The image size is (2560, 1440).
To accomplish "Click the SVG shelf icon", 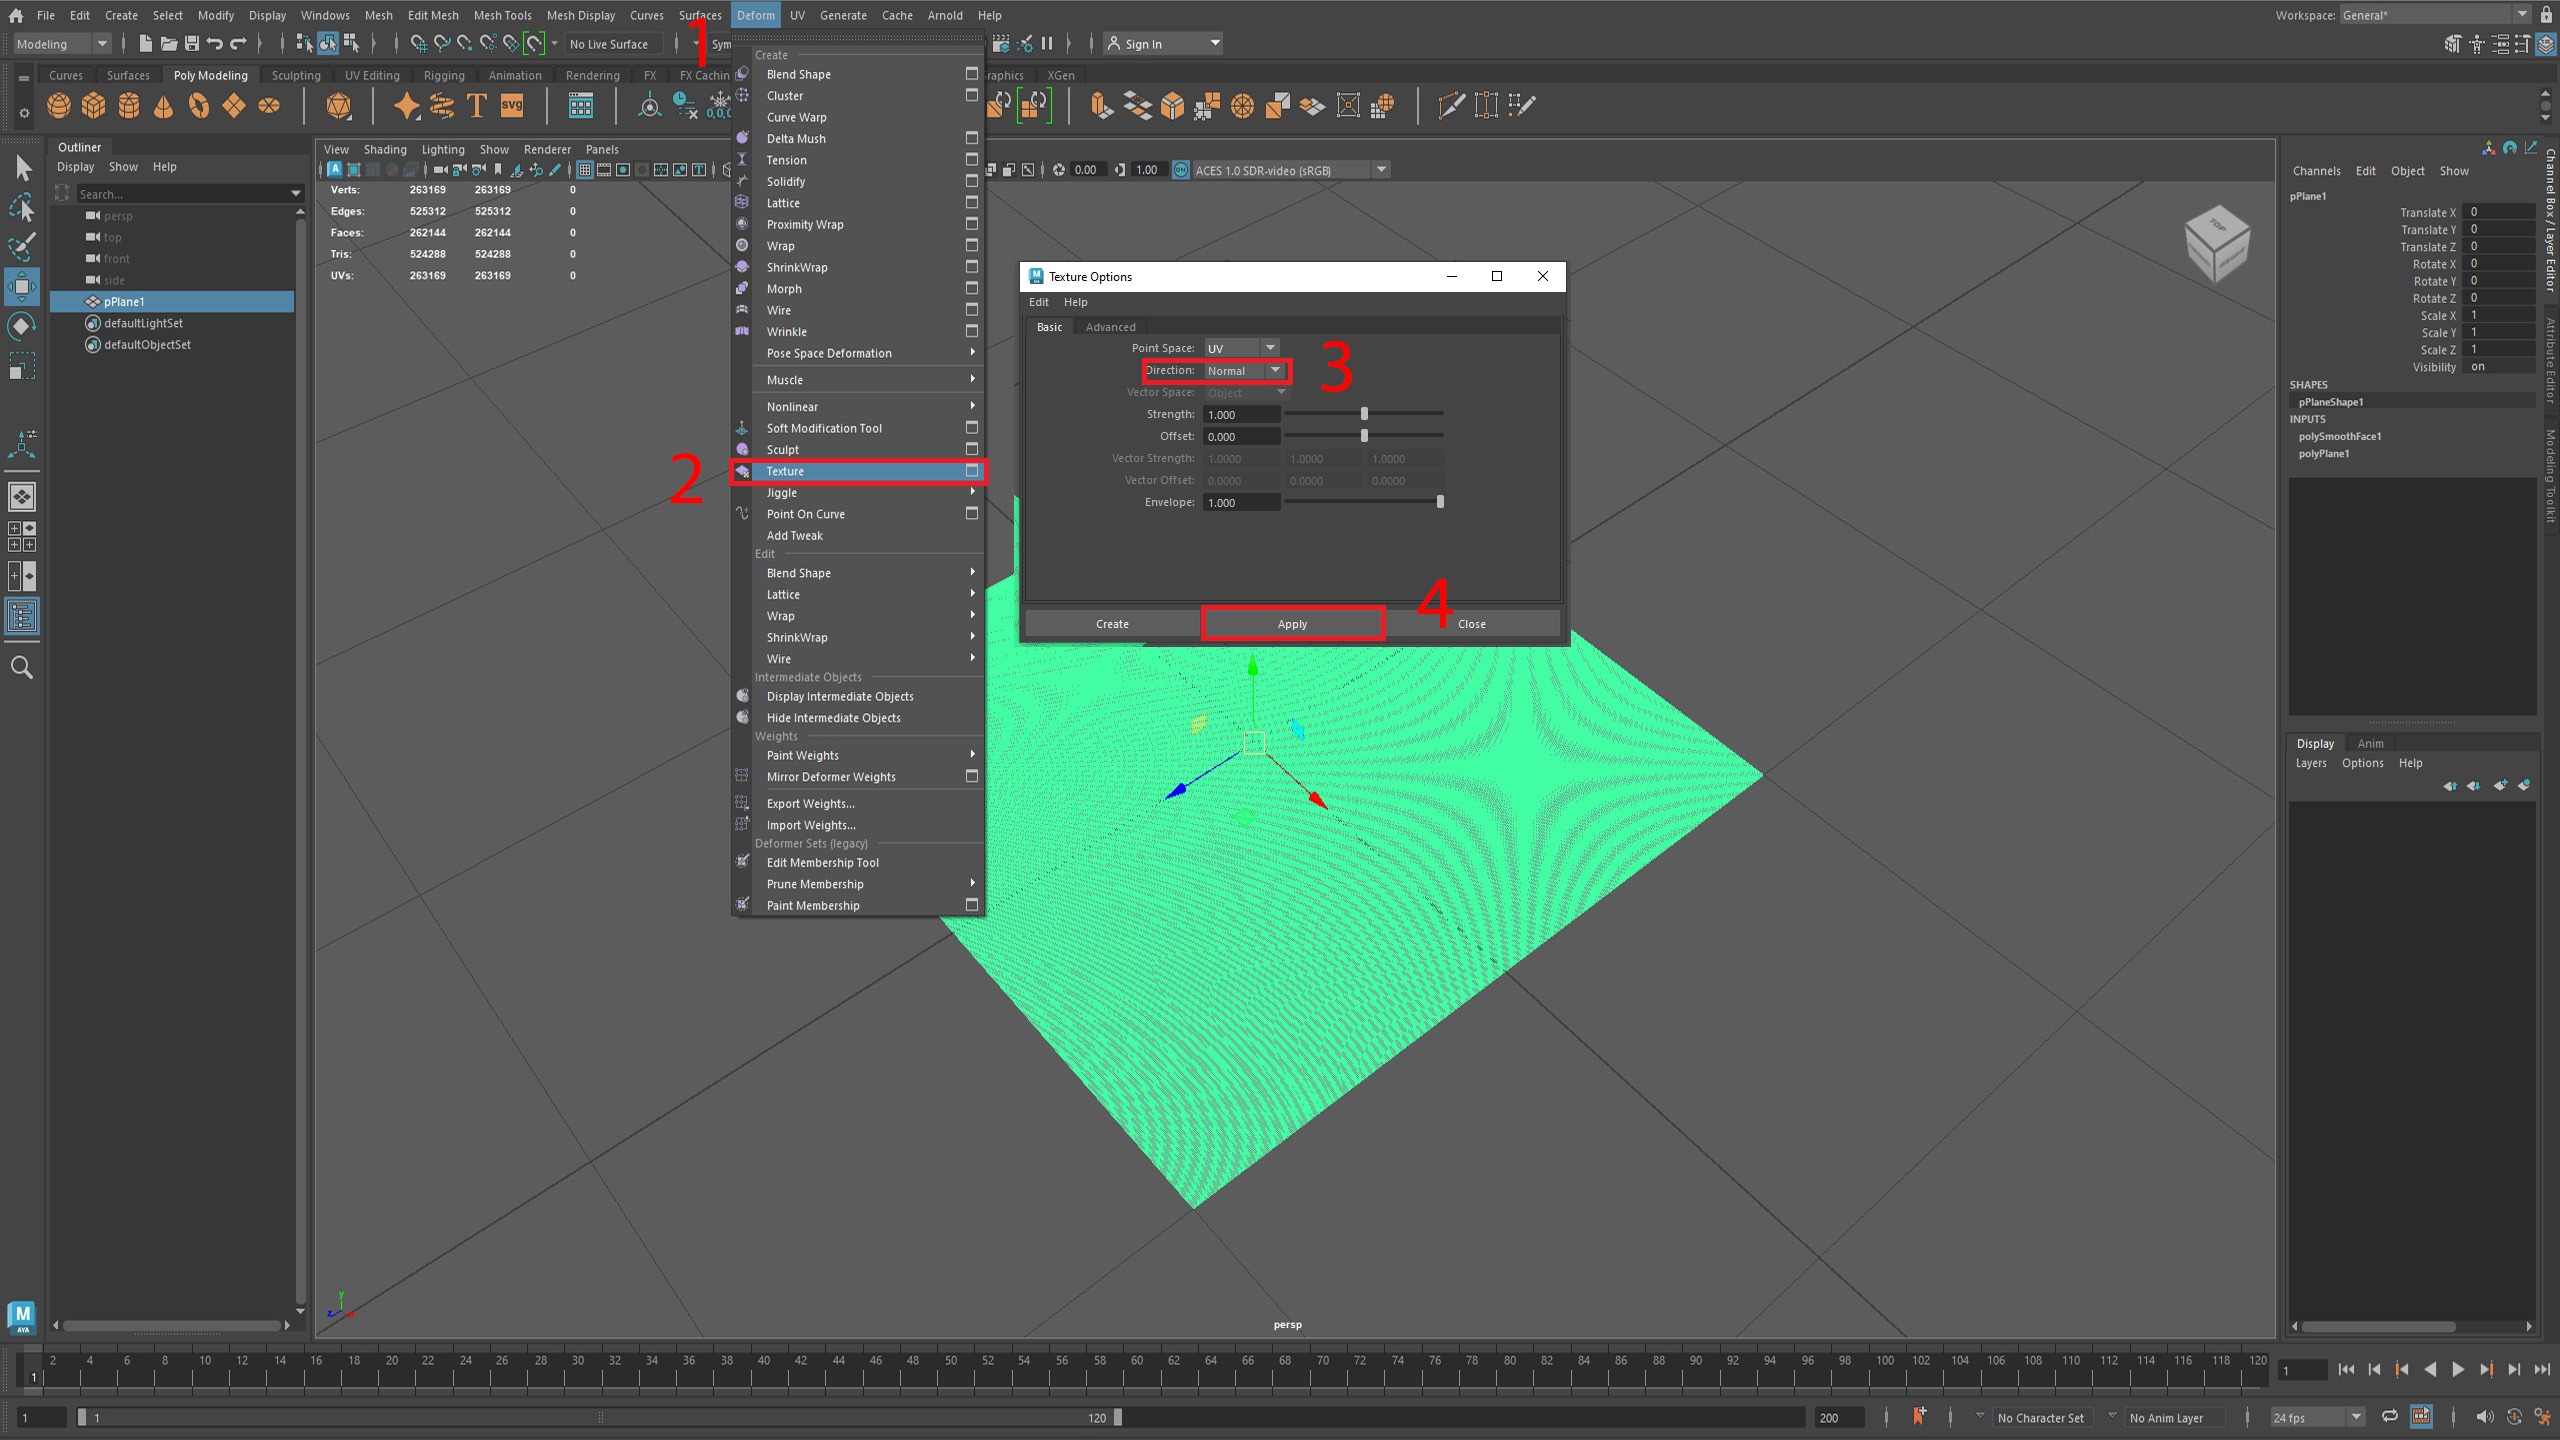I will click(x=512, y=105).
